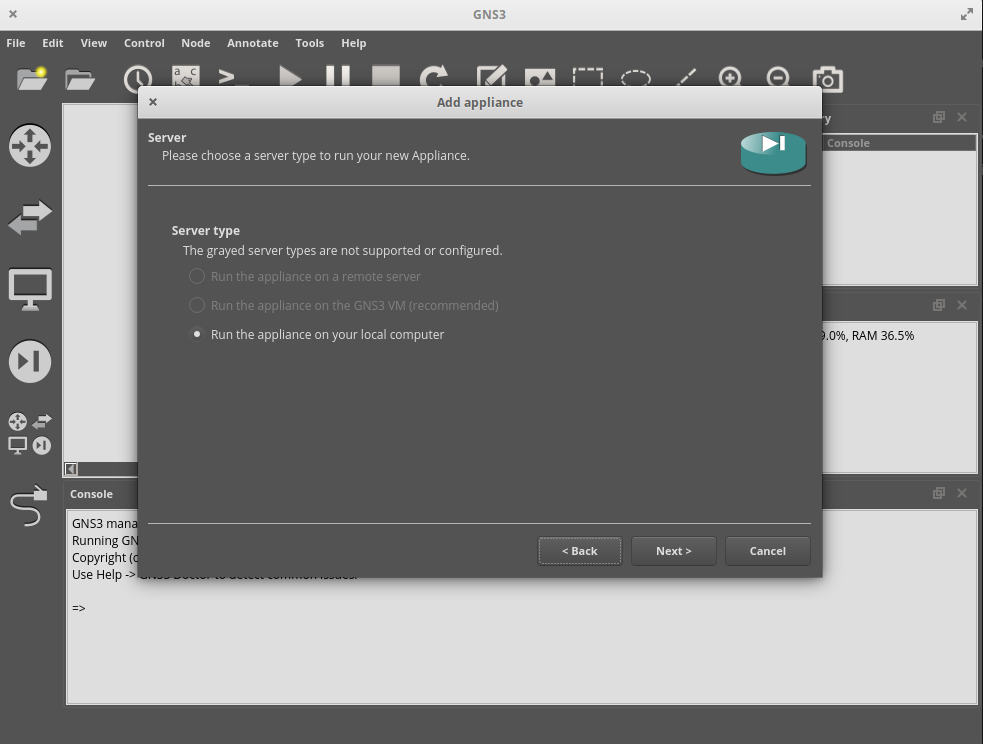983x744 pixels.
Task: Float the topology summary panel
Action: point(938,117)
